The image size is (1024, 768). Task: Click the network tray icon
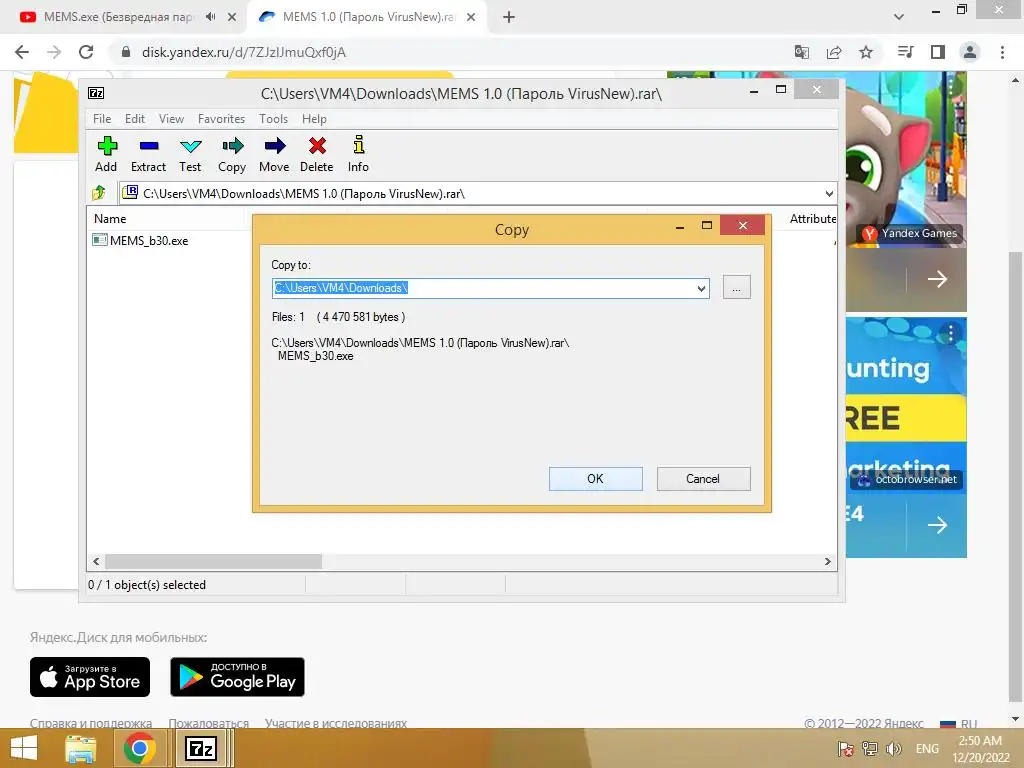click(870, 748)
